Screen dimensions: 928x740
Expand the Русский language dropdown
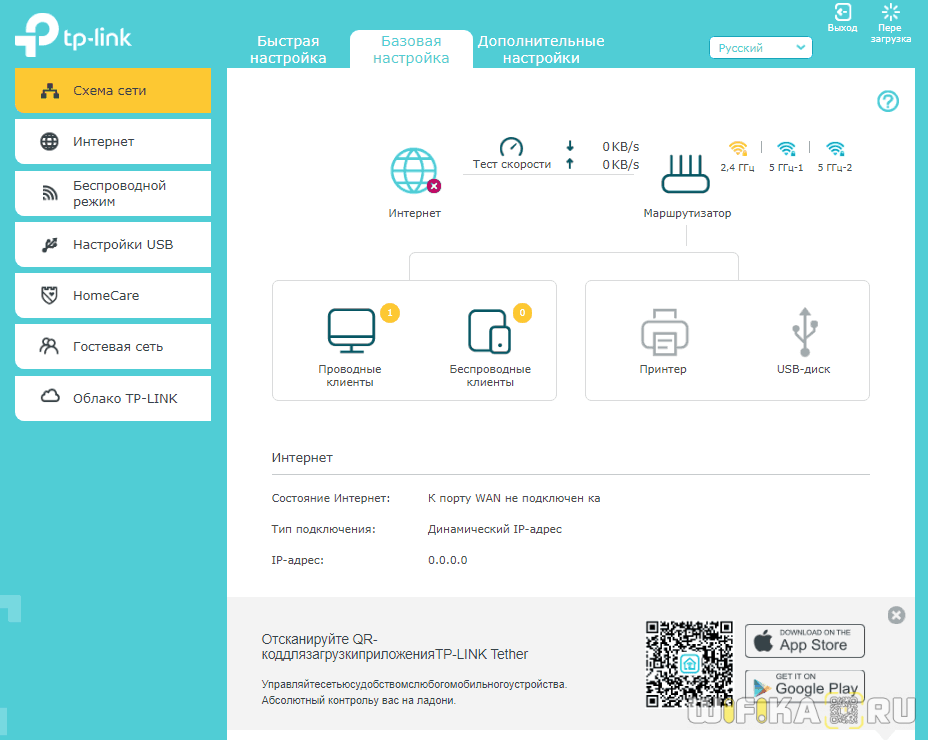760,48
